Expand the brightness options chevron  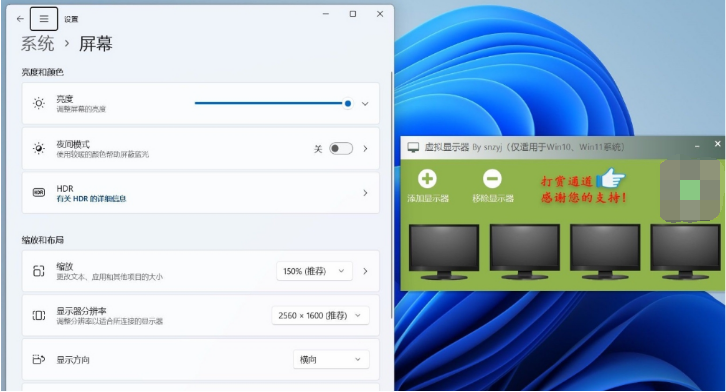(365, 104)
